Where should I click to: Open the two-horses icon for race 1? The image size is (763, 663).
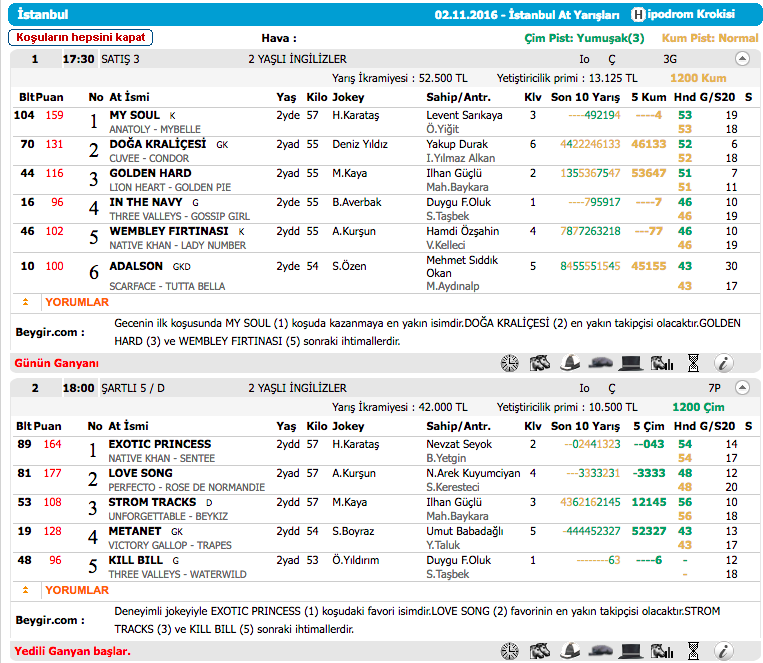[540, 363]
